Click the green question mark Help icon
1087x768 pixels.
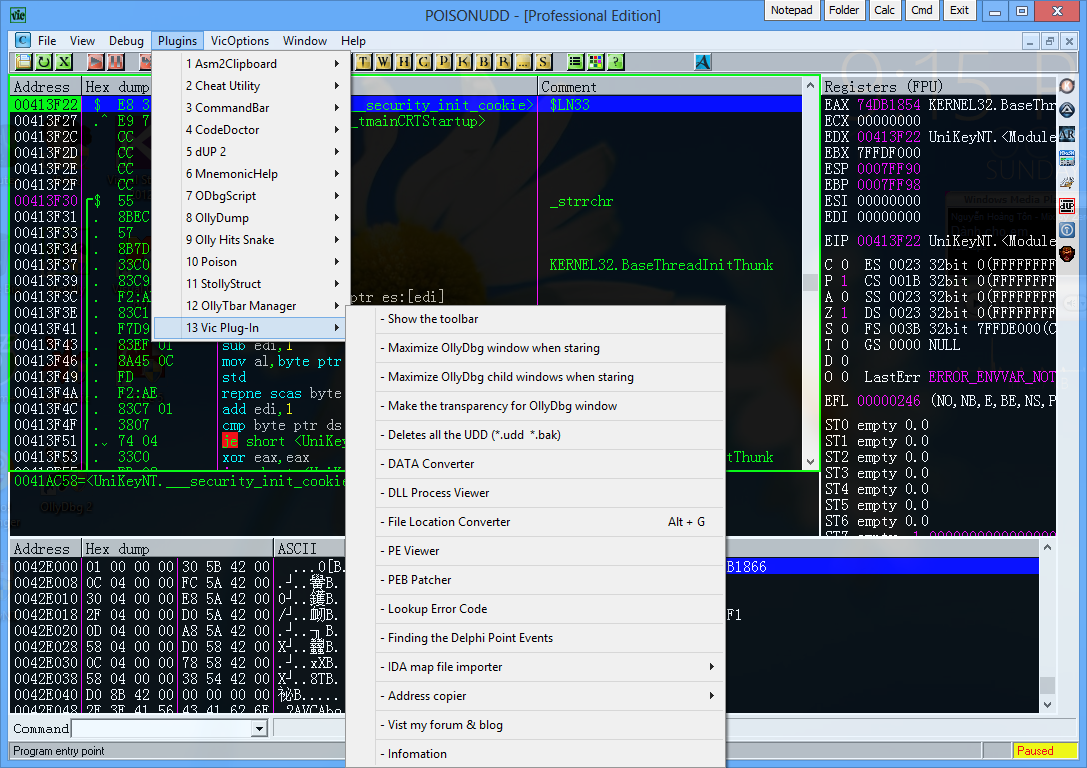point(616,62)
